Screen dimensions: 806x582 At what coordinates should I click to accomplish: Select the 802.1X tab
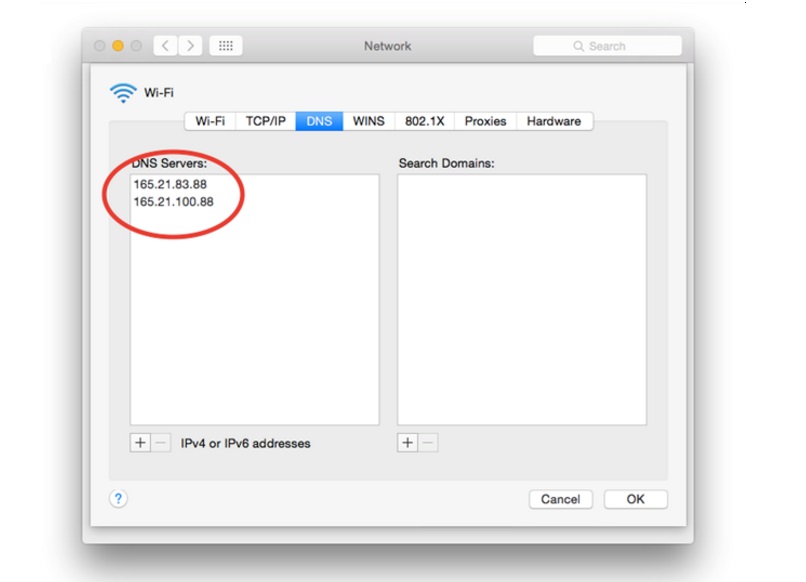425,121
